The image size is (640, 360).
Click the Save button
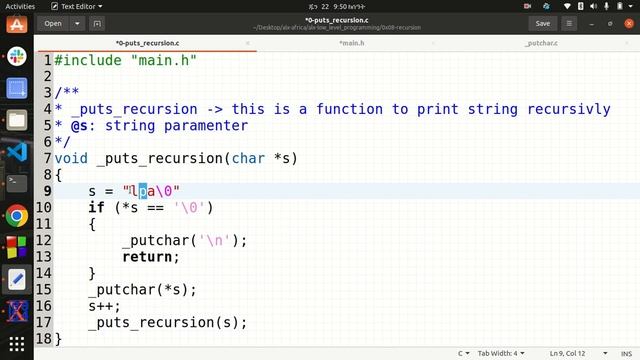[542, 24]
